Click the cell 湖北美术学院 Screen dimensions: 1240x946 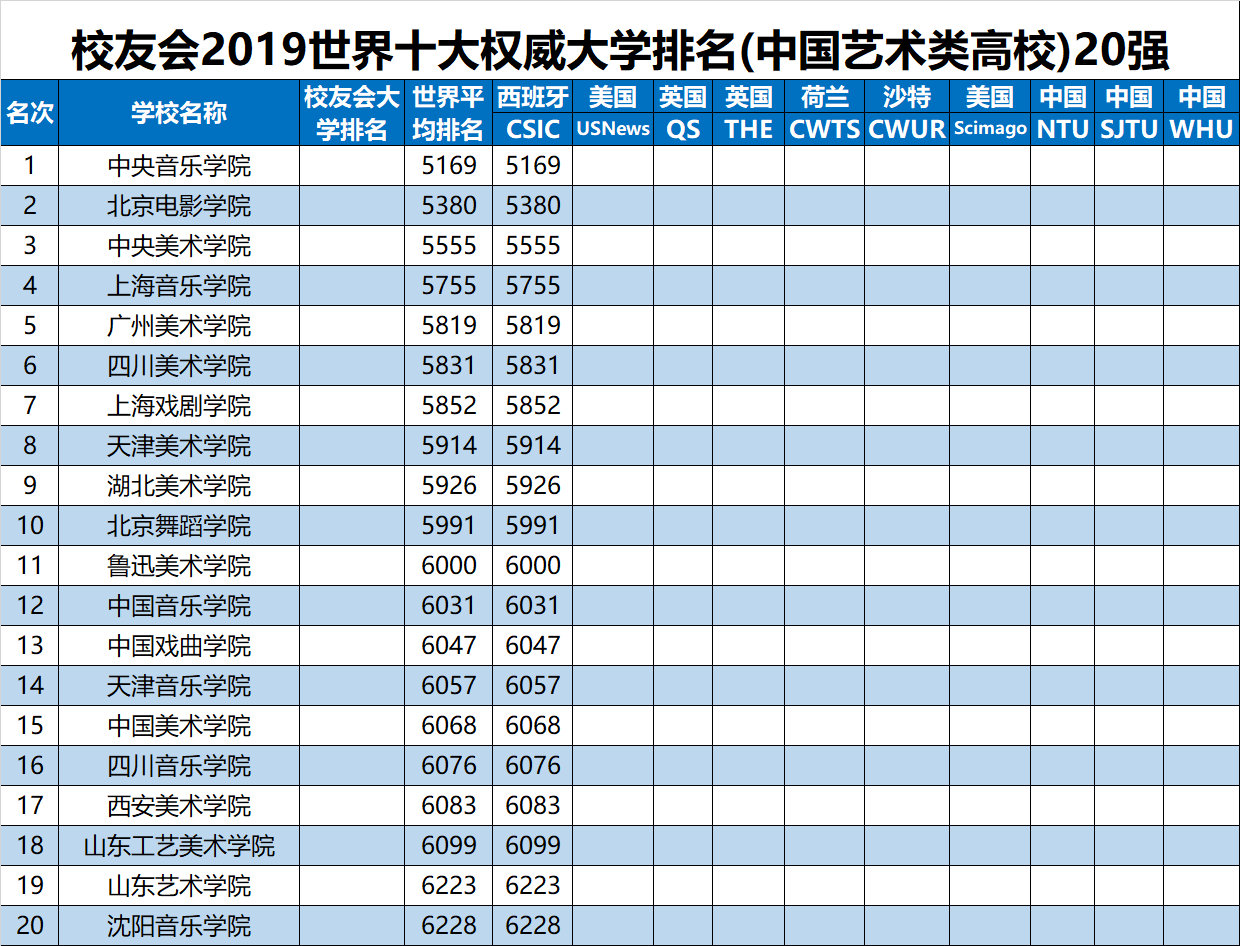pyautogui.click(x=179, y=486)
